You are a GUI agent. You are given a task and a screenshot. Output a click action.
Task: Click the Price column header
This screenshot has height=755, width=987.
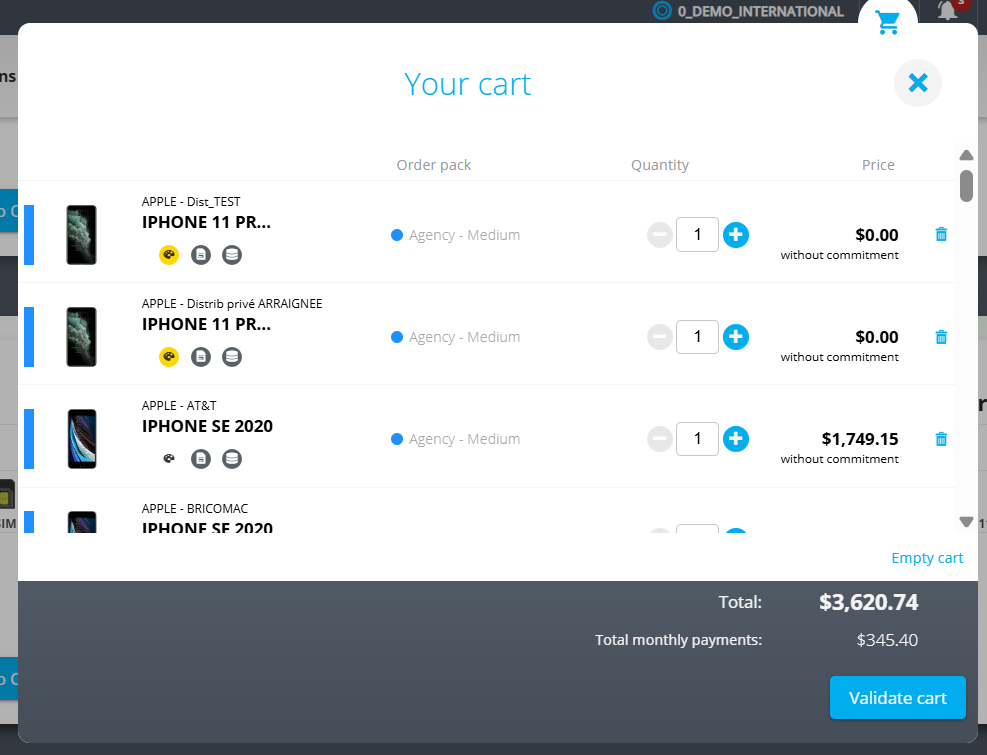(878, 165)
